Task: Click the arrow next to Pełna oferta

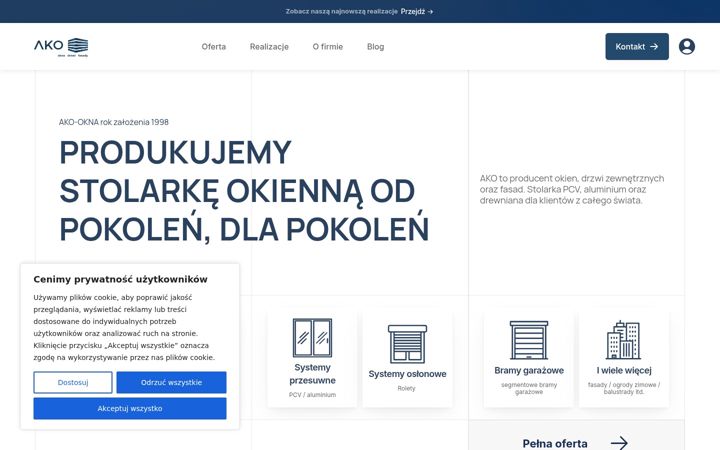Action: [x=619, y=443]
